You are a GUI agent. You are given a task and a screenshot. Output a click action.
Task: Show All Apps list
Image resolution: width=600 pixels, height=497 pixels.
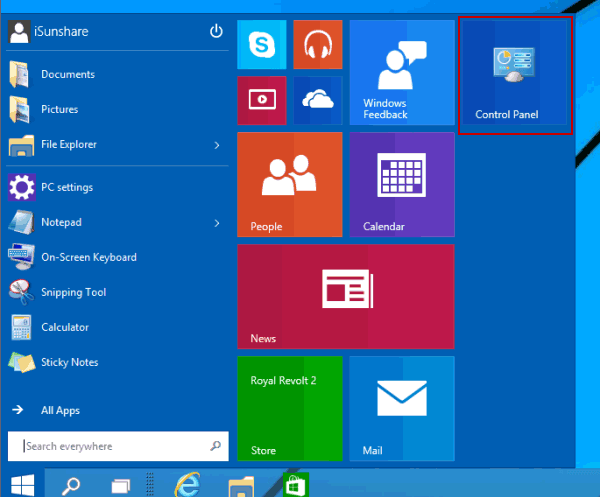(46, 410)
